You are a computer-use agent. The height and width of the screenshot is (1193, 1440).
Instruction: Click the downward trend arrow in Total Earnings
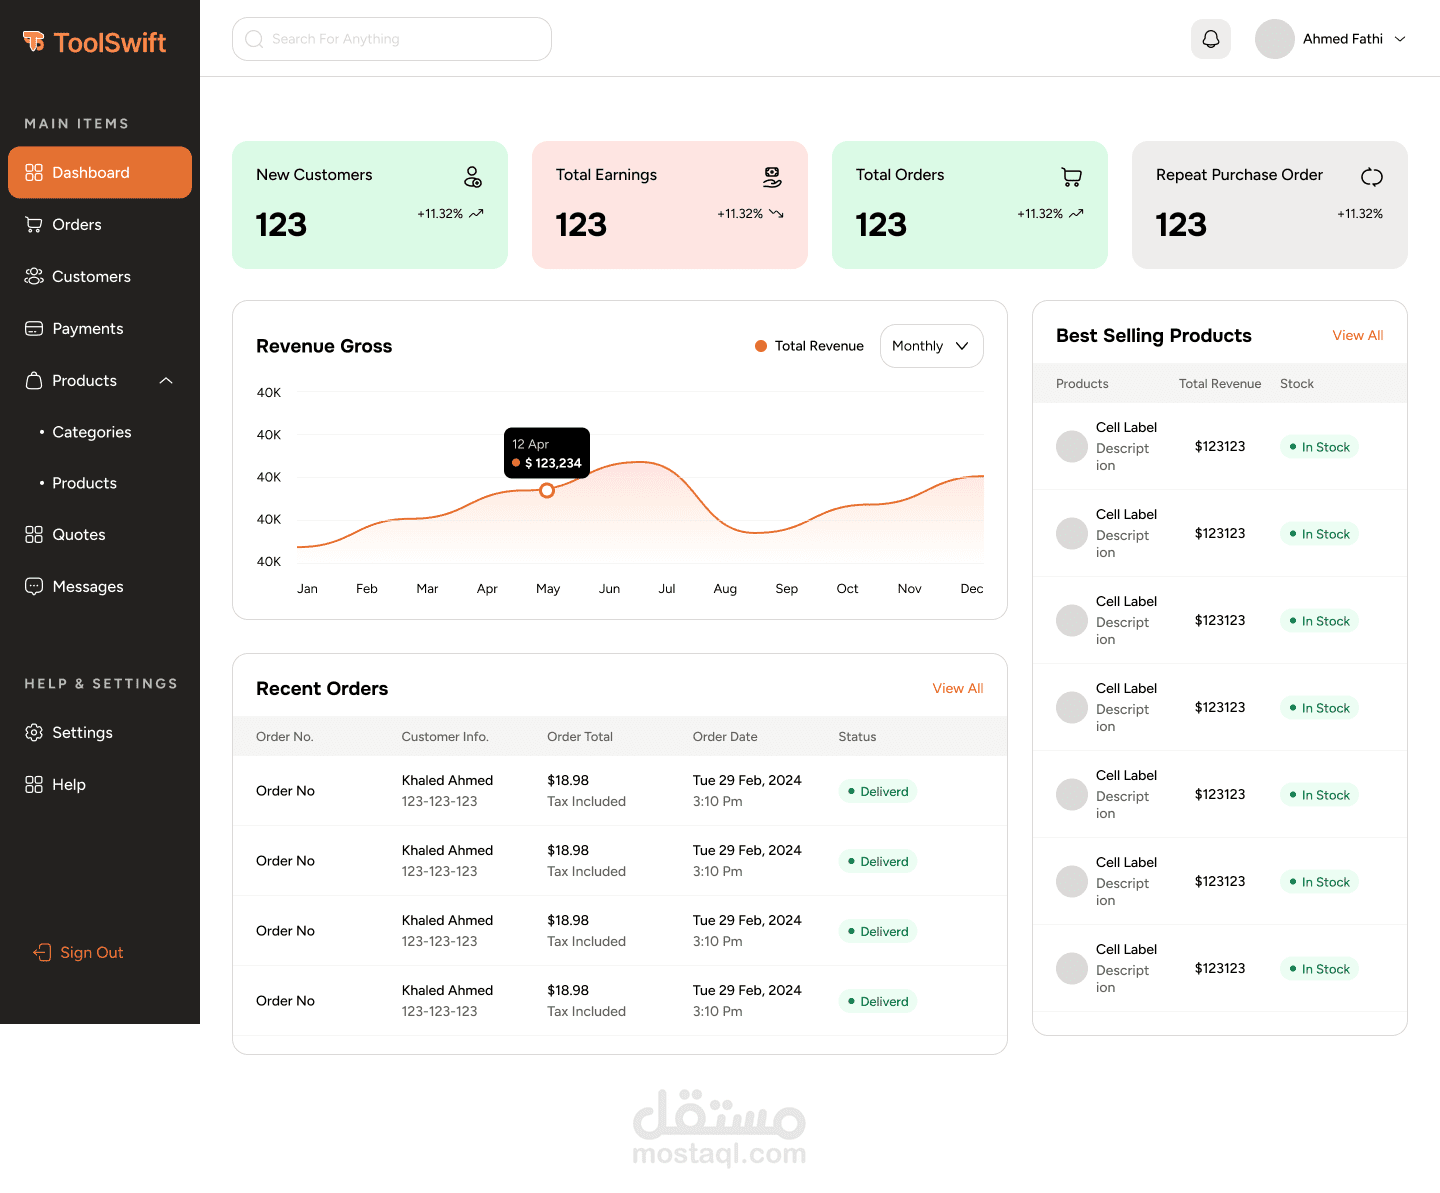tap(776, 213)
